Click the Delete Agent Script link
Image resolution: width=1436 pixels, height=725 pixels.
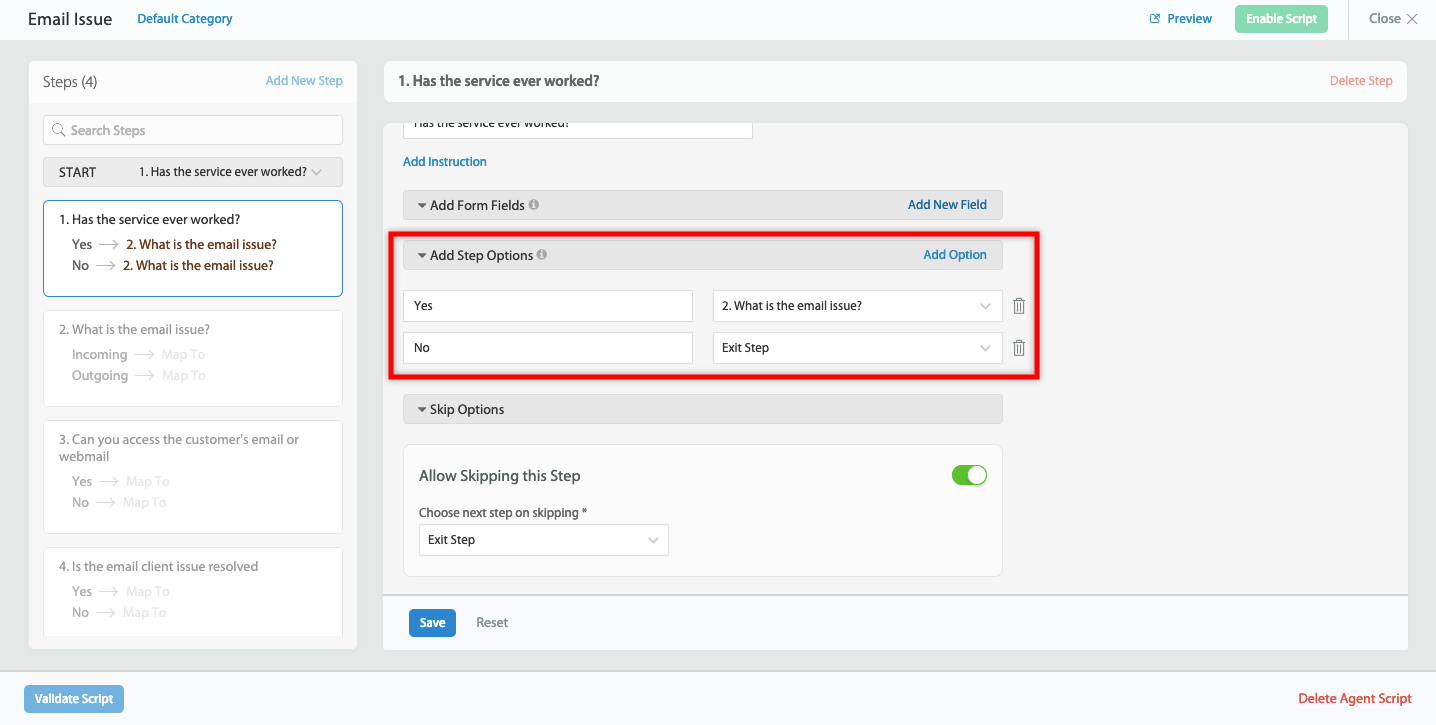pyautogui.click(x=1354, y=698)
